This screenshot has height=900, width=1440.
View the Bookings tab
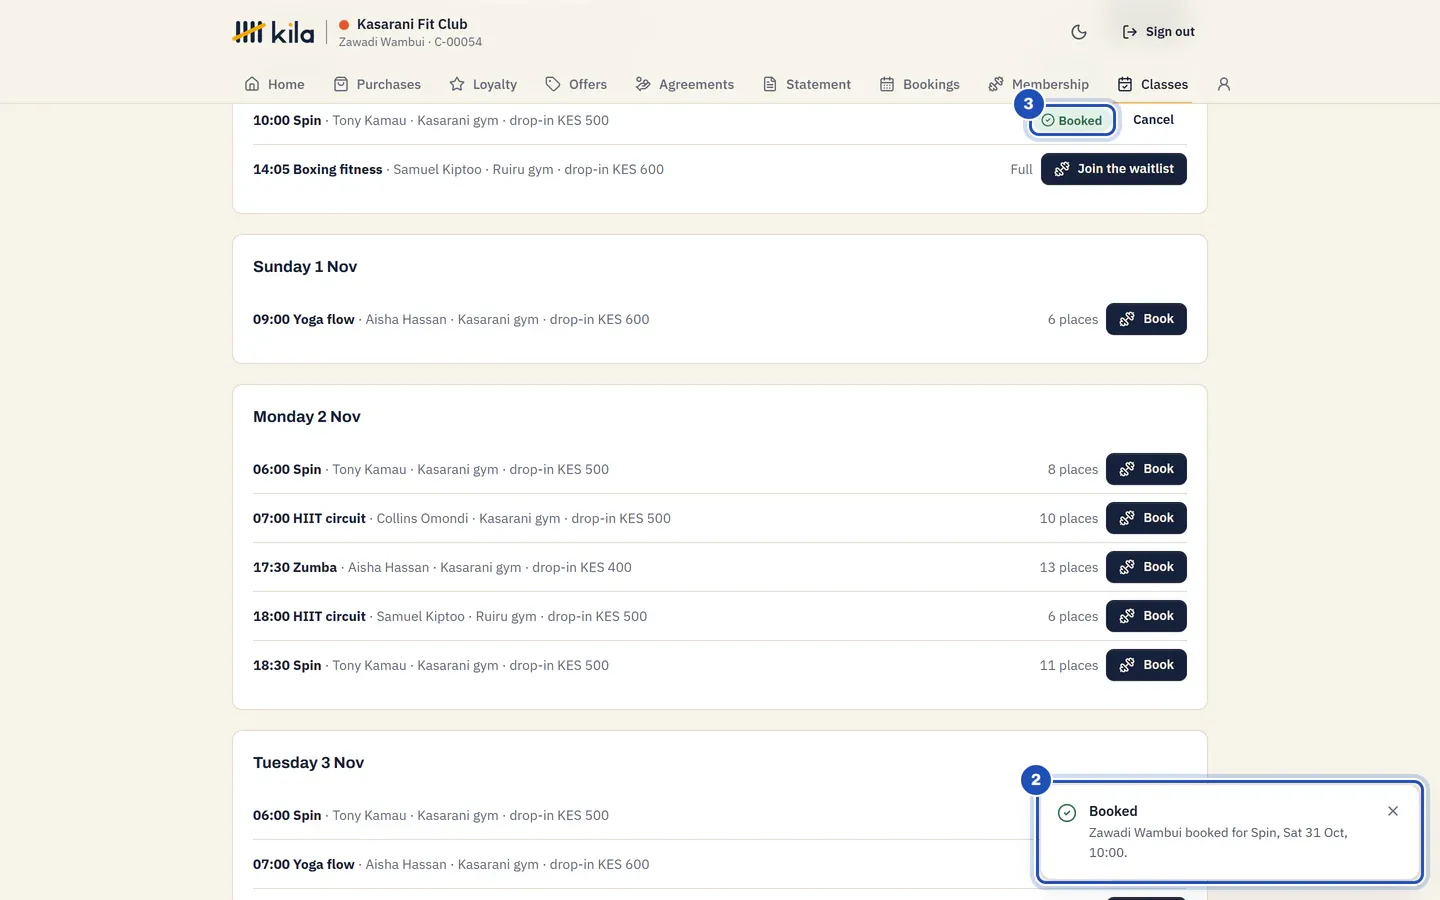click(920, 84)
